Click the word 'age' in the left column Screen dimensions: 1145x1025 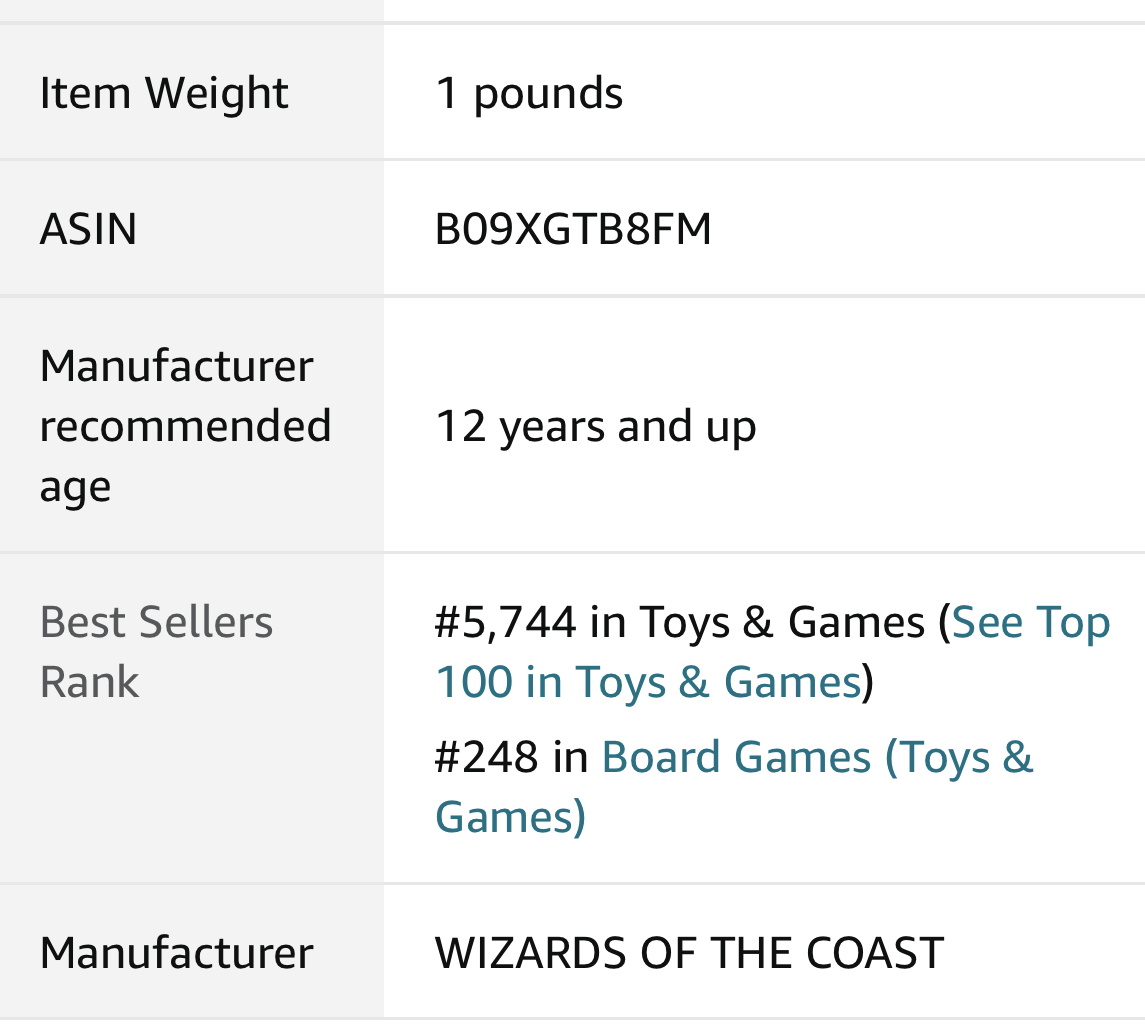click(x=75, y=488)
